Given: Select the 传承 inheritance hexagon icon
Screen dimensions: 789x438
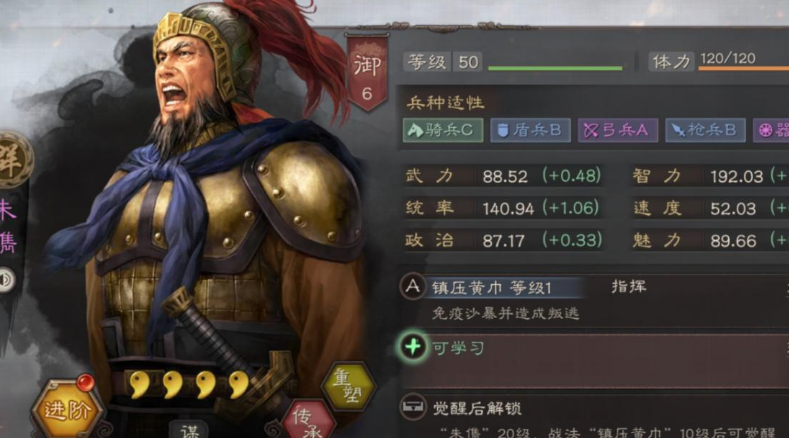Looking at the screenshot, I should [x=309, y=420].
